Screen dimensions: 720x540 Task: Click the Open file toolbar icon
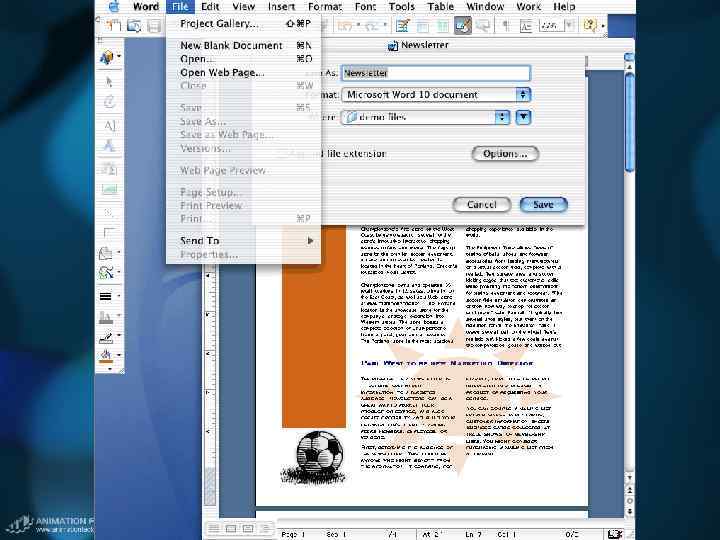[134, 25]
